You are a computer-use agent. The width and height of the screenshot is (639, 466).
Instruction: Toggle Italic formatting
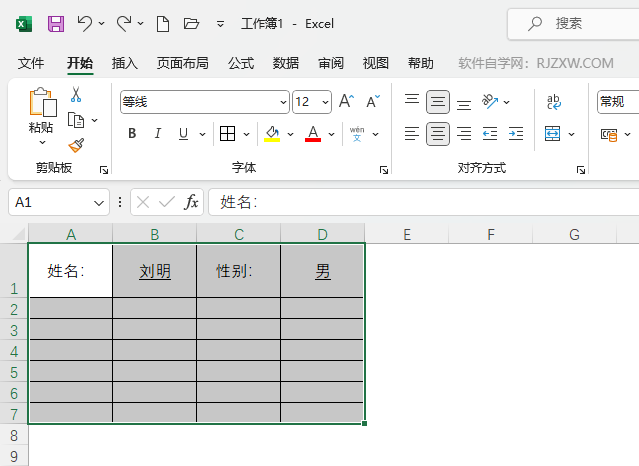(x=158, y=133)
